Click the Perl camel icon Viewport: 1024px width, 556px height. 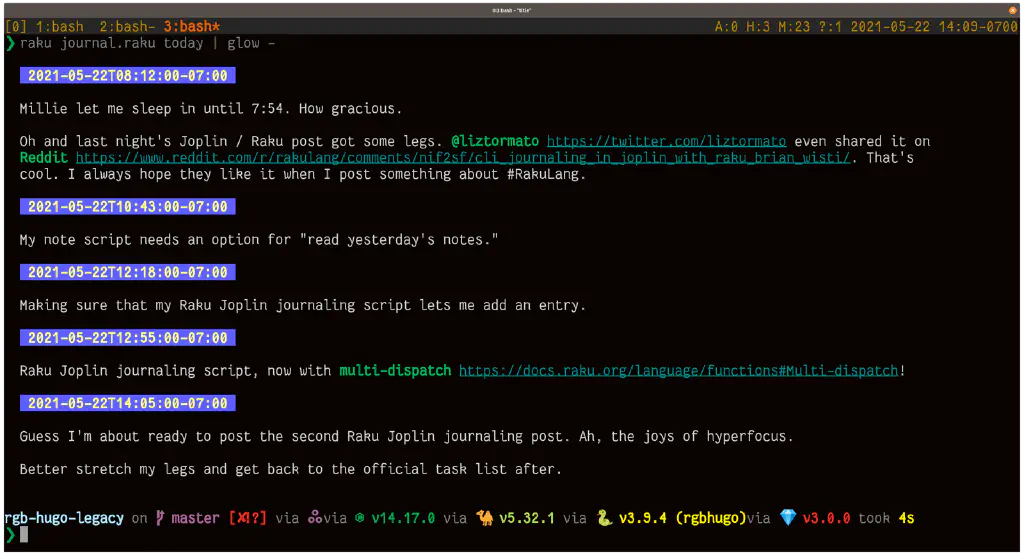(485, 518)
